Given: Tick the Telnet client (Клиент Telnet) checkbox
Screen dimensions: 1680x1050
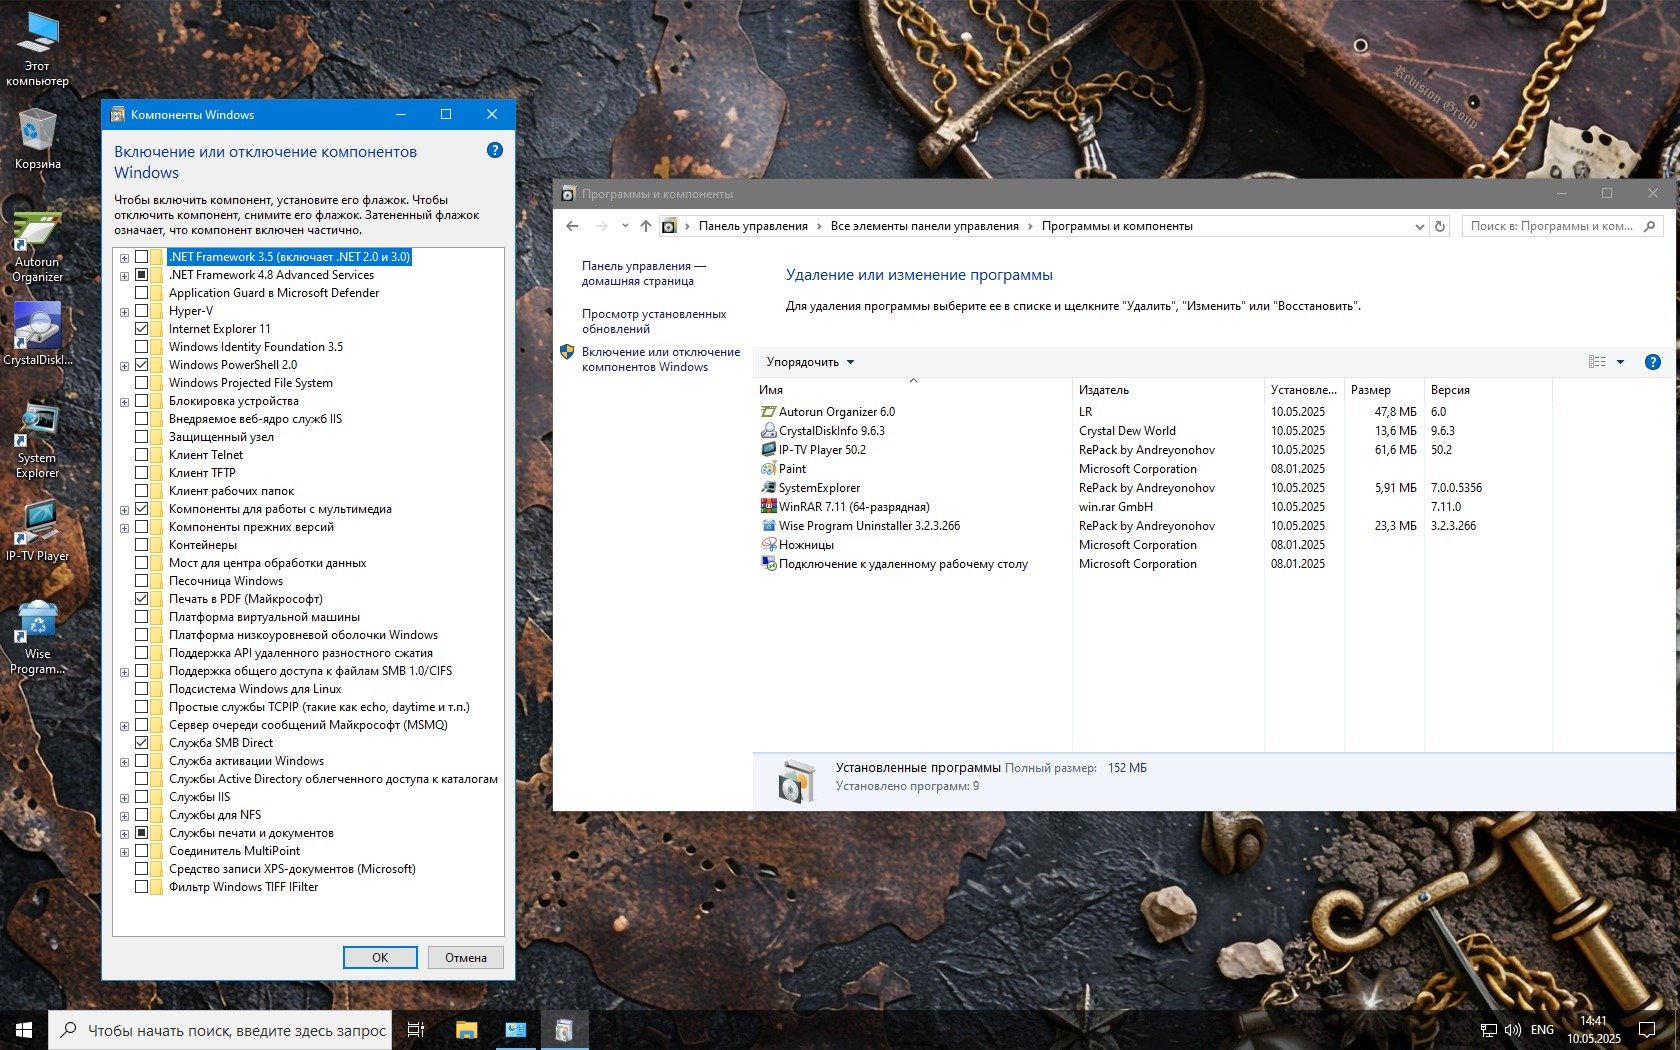Looking at the screenshot, I should 142,455.
